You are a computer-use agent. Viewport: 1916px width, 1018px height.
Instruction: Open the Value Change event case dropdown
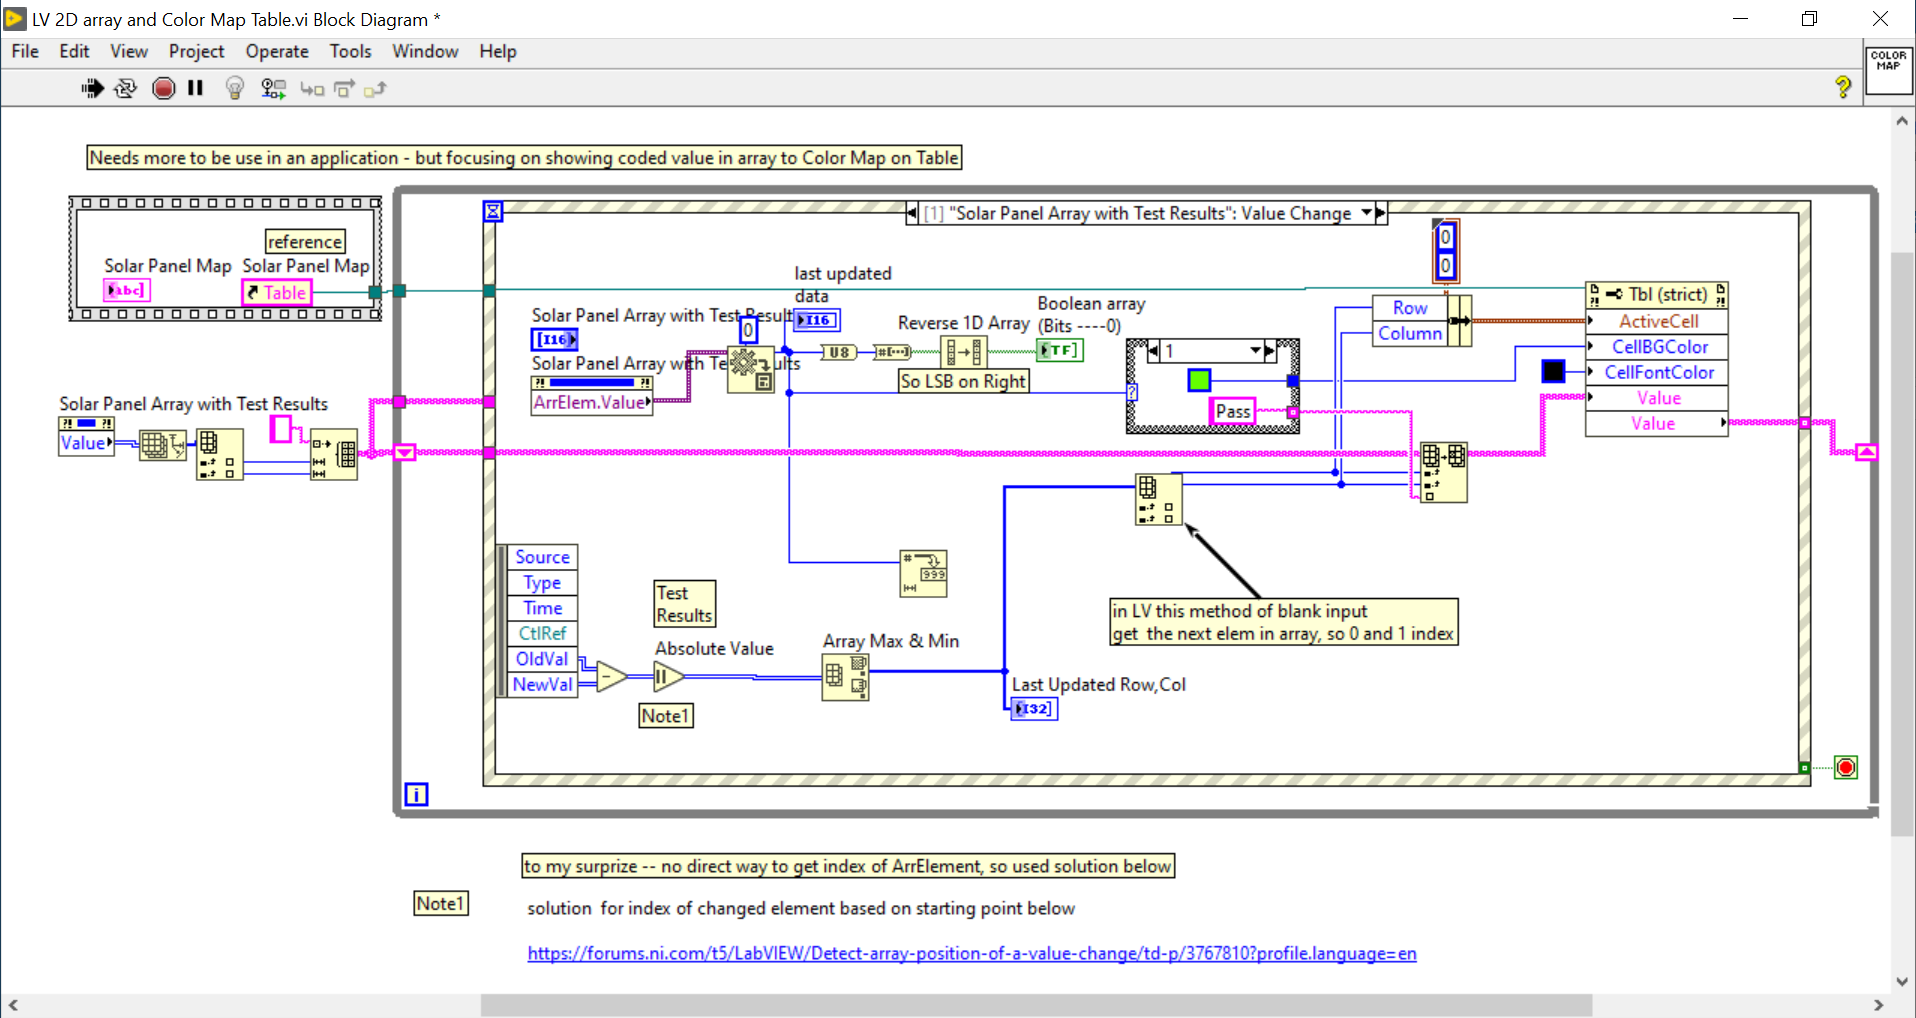[1368, 212]
